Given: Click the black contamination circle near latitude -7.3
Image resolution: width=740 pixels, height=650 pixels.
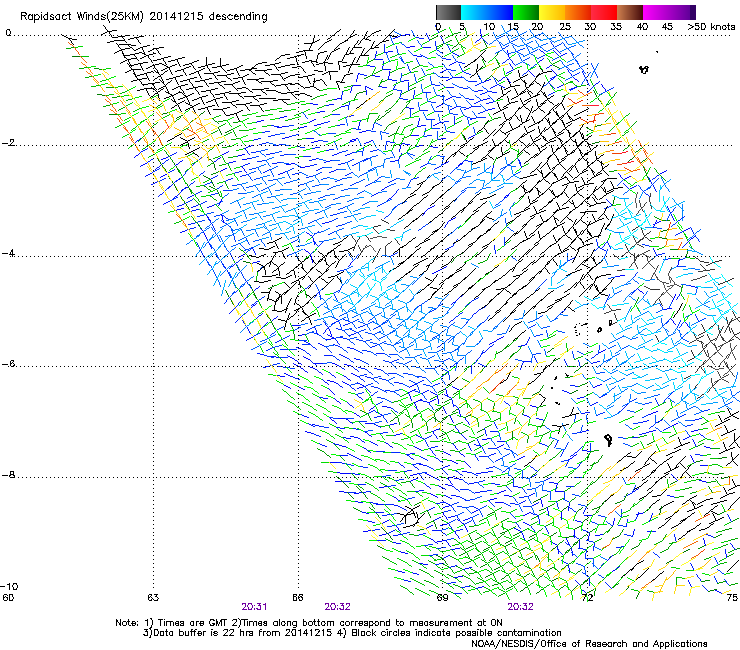Looking at the screenshot, I should point(608,440).
